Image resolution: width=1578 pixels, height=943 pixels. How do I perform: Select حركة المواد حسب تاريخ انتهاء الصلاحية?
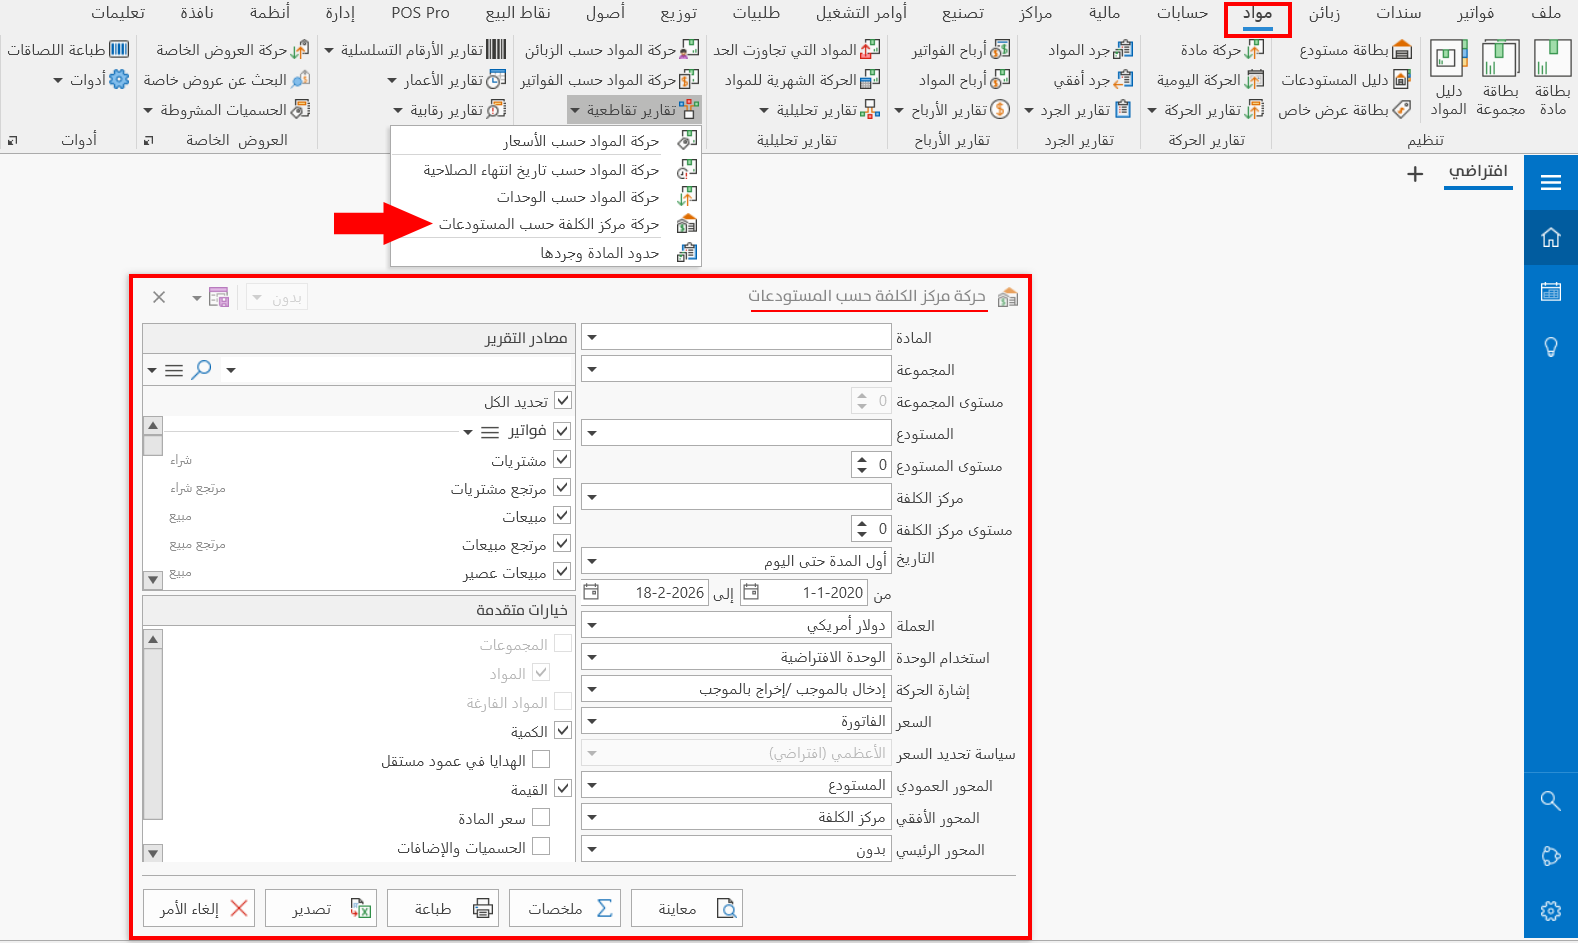[546, 170]
